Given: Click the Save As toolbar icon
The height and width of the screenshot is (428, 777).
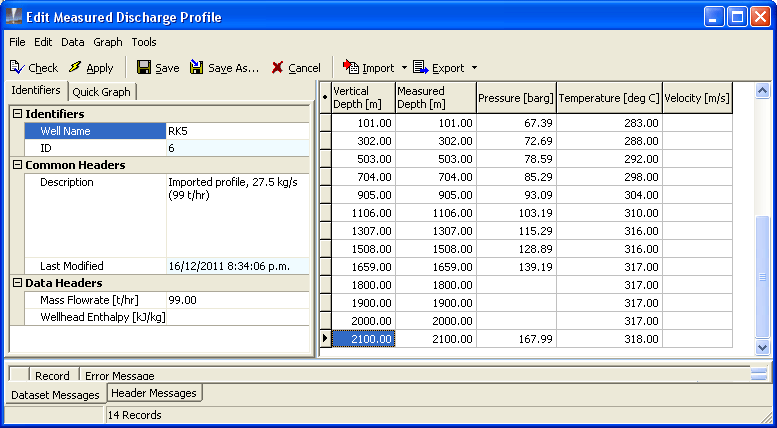Looking at the screenshot, I should [197, 68].
